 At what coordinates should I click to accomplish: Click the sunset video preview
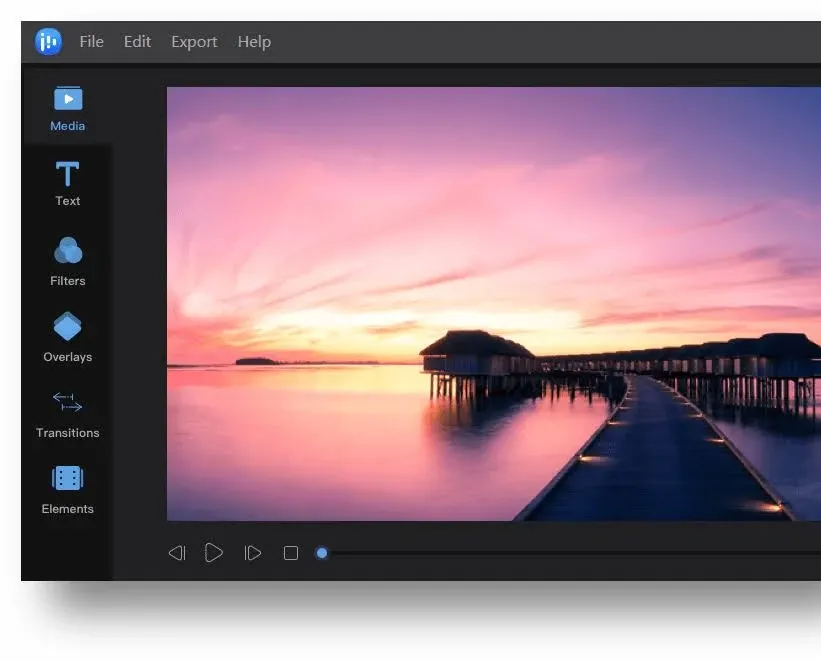(x=493, y=303)
